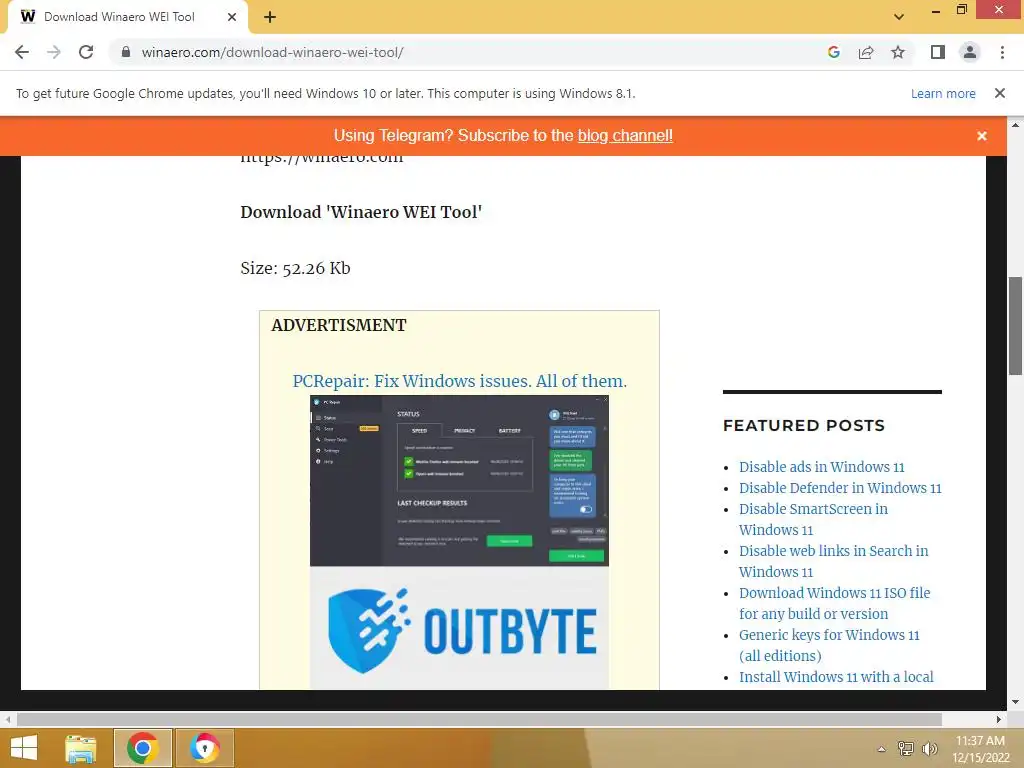Click the padlock site info icon
This screenshot has width=1024, height=768.
(x=126, y=52)
